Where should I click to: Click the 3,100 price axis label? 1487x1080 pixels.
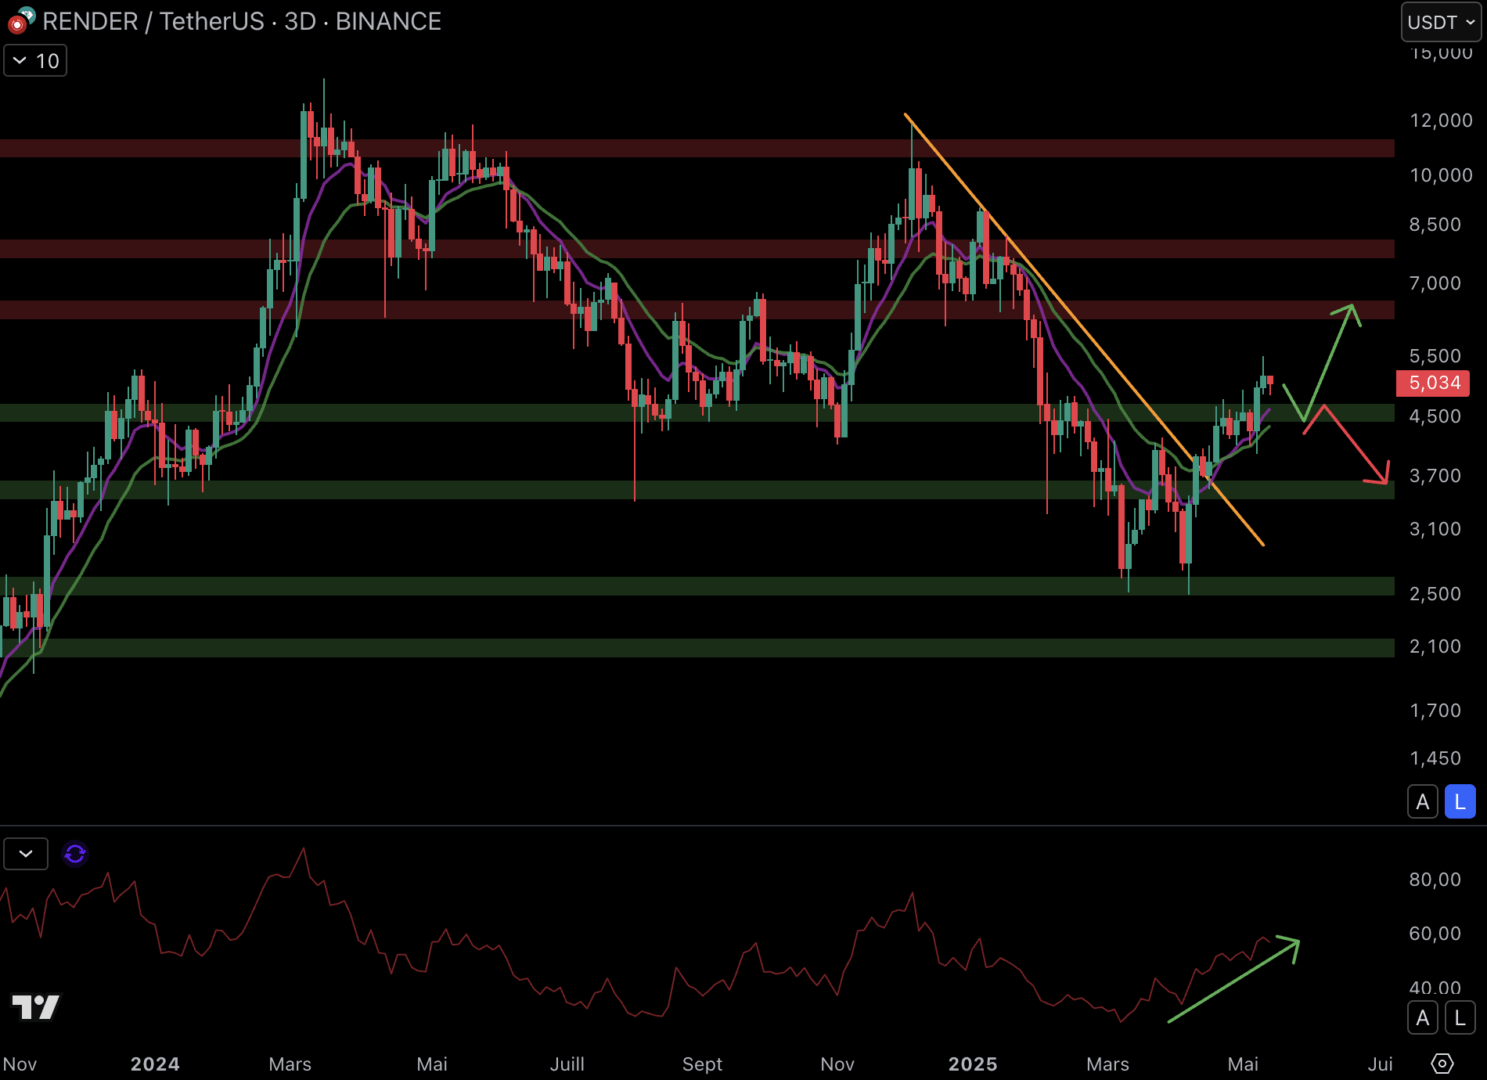(x=1435, y=529)
